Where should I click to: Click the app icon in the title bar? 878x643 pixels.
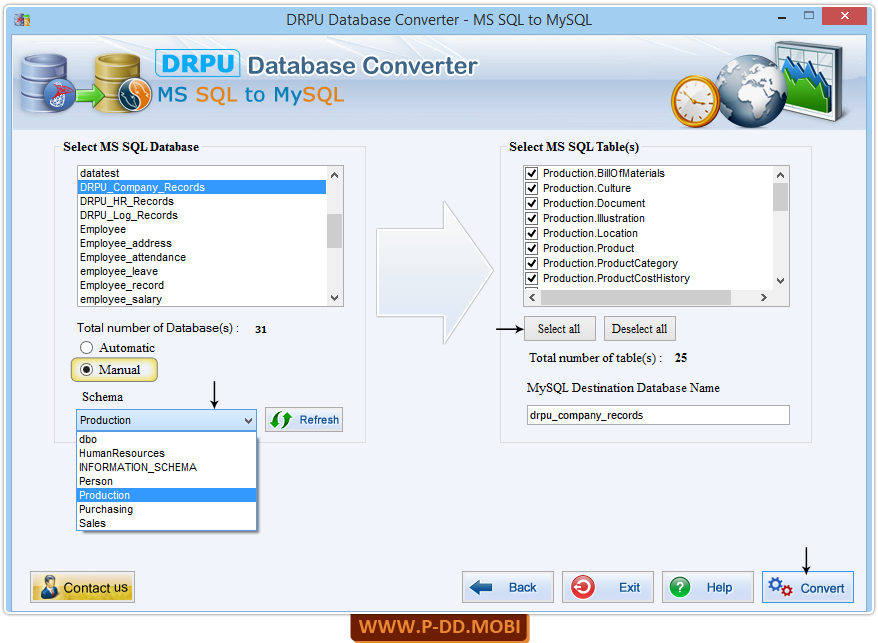click(x=22, y=20)
